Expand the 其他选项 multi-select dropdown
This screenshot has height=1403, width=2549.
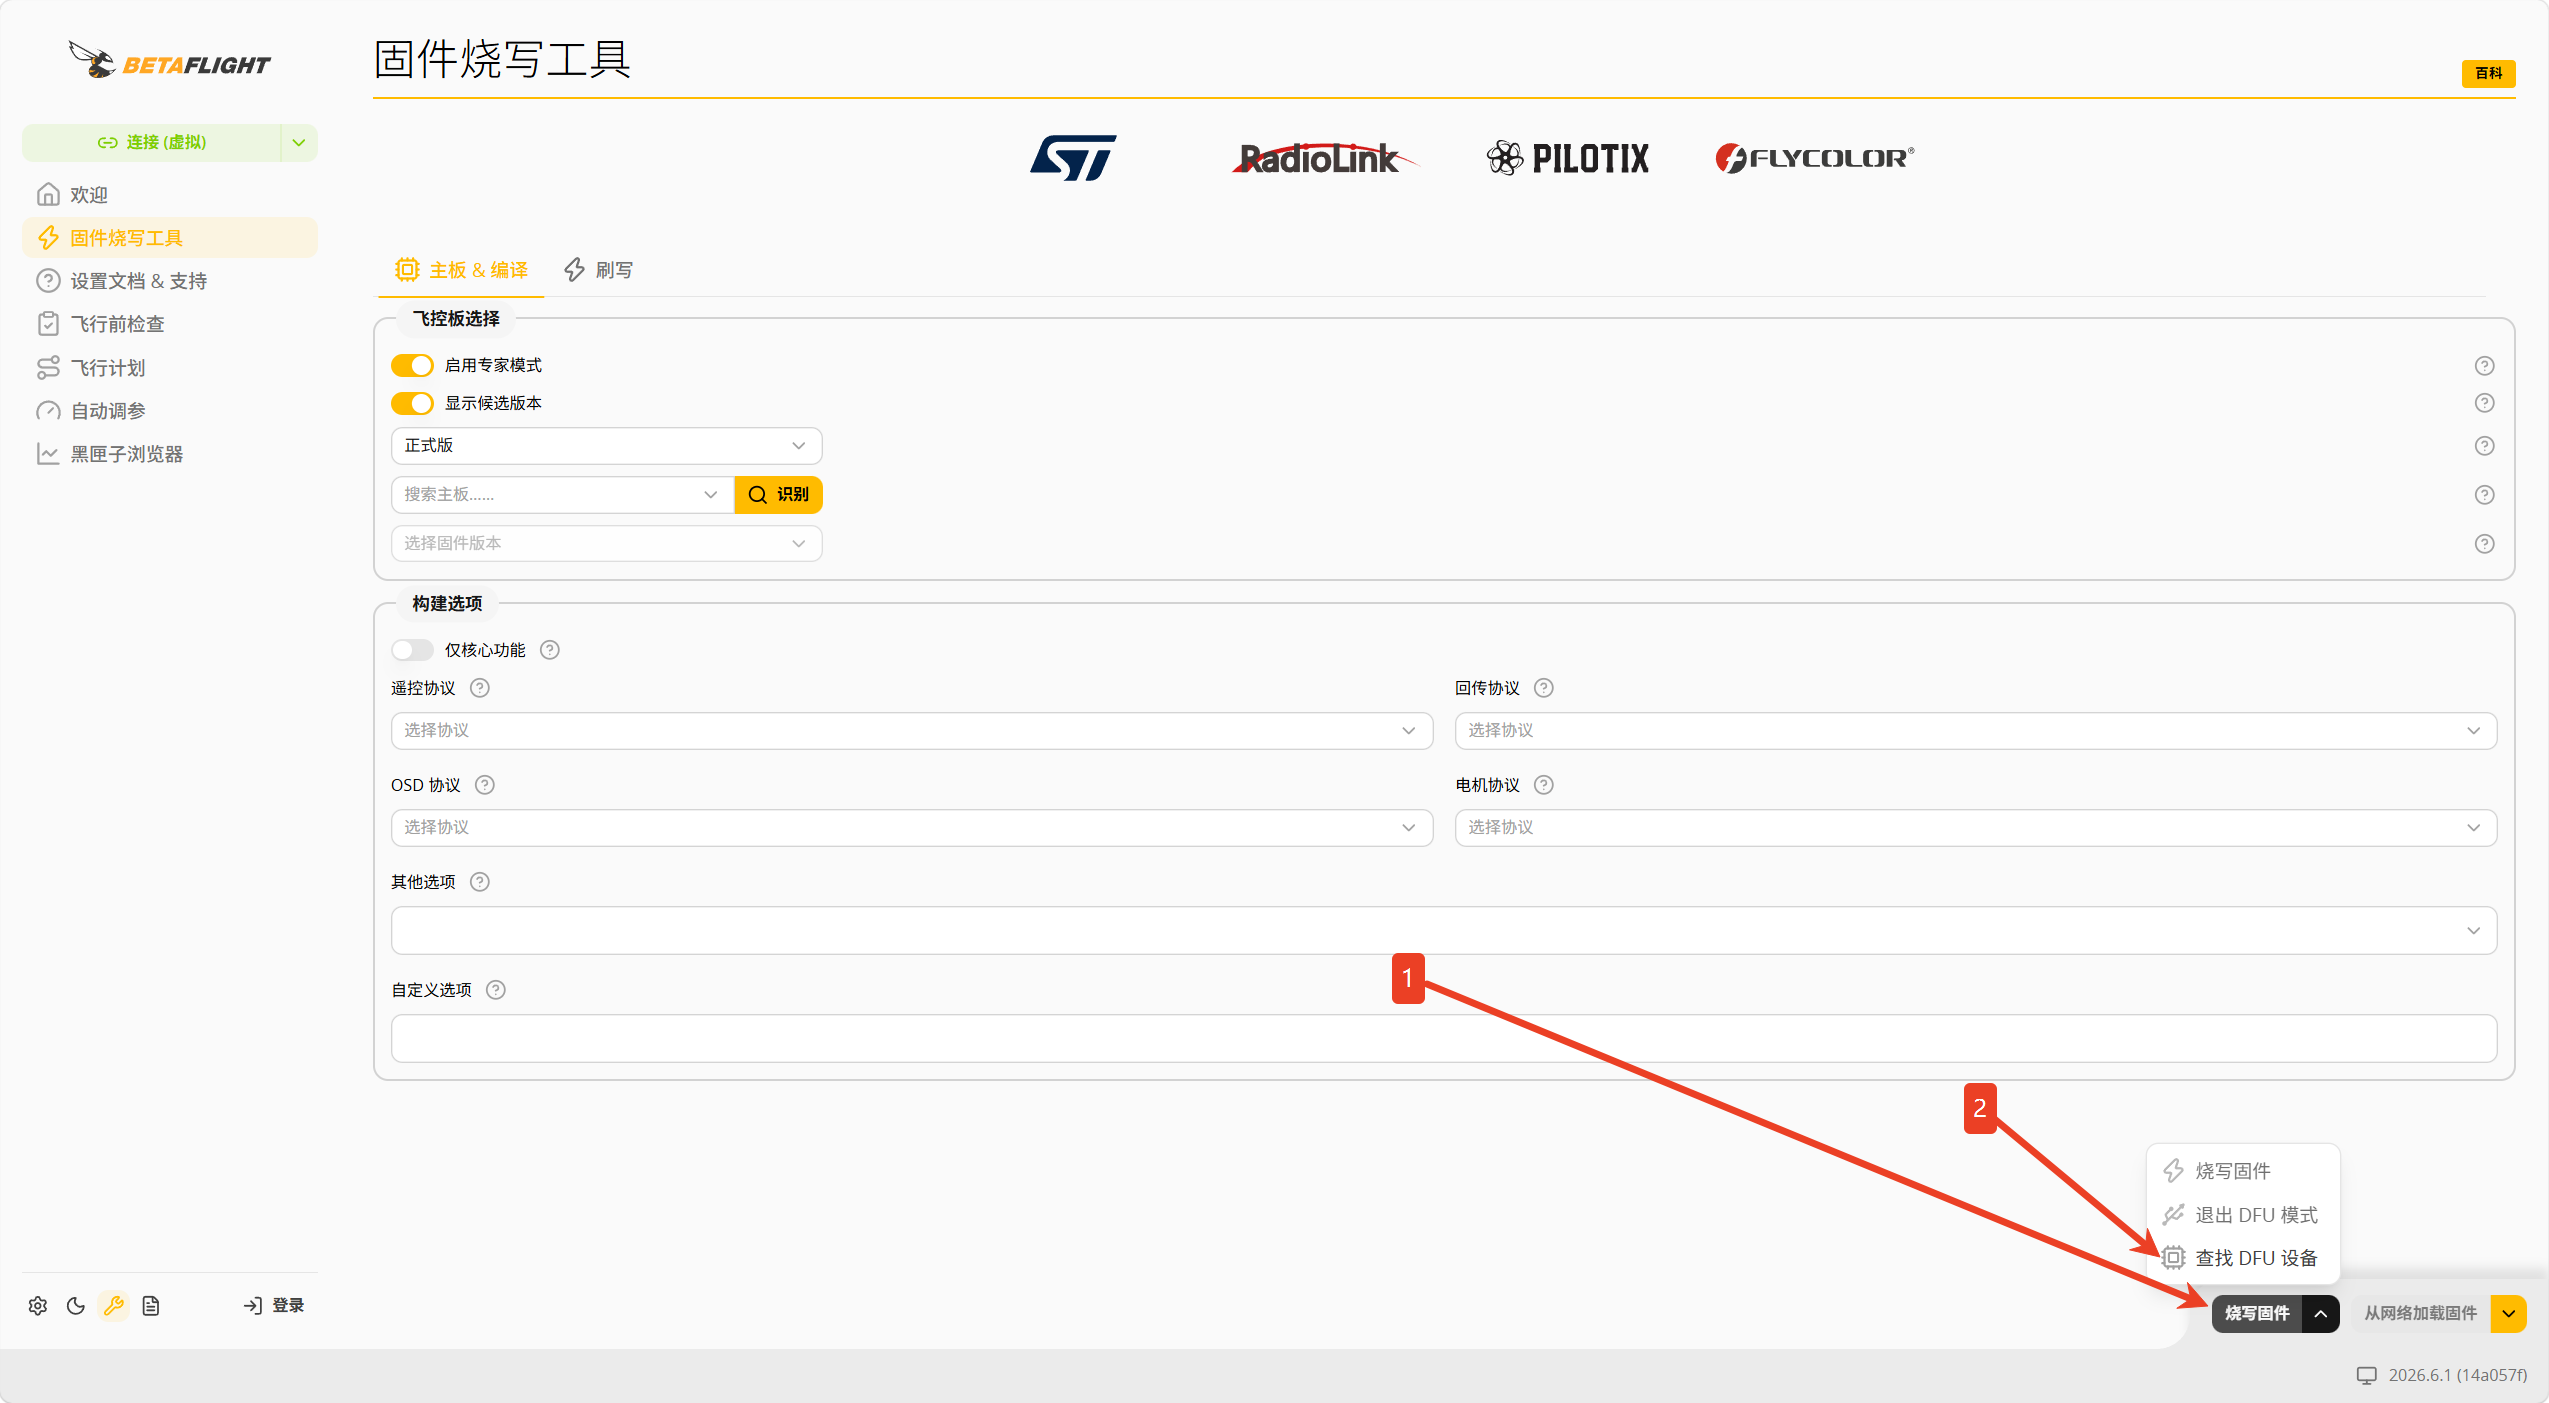(1443, 931)
